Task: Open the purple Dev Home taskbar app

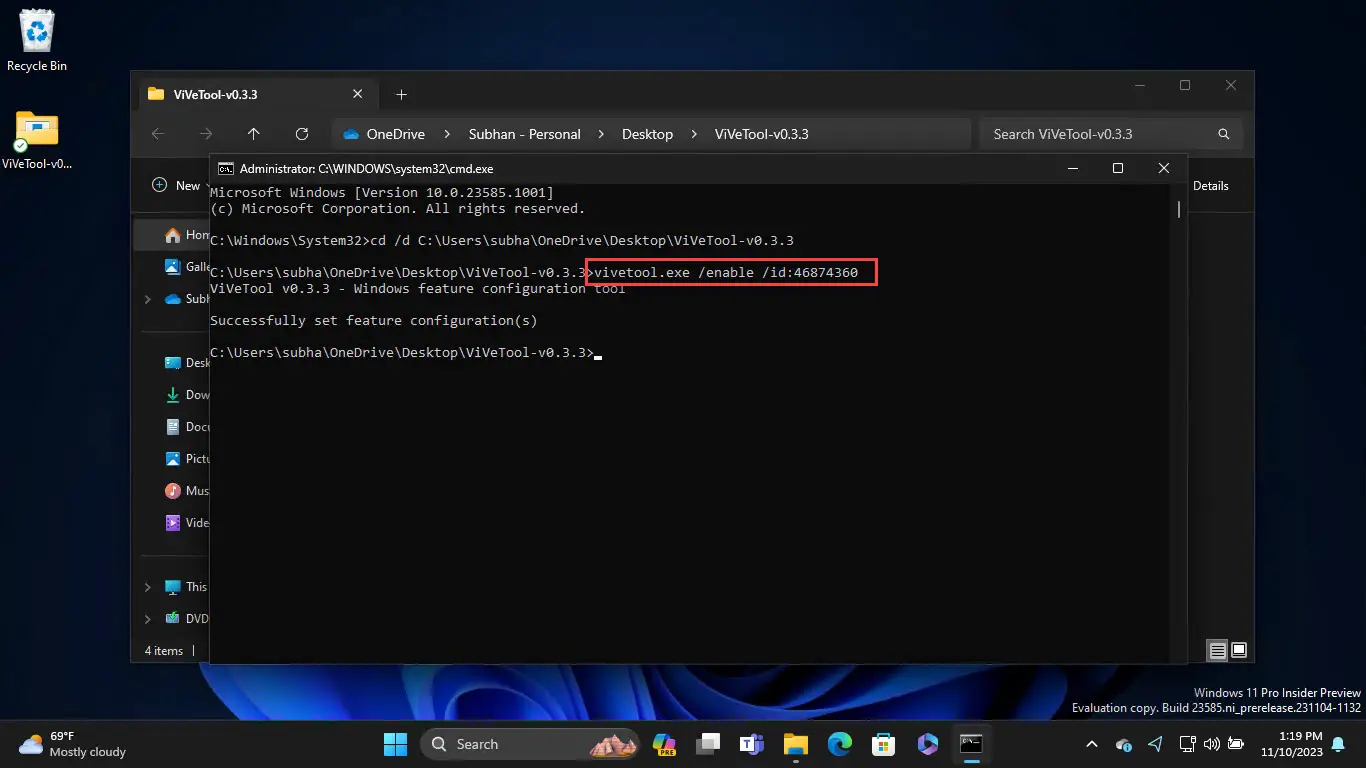Action: (x=927, y=744)
